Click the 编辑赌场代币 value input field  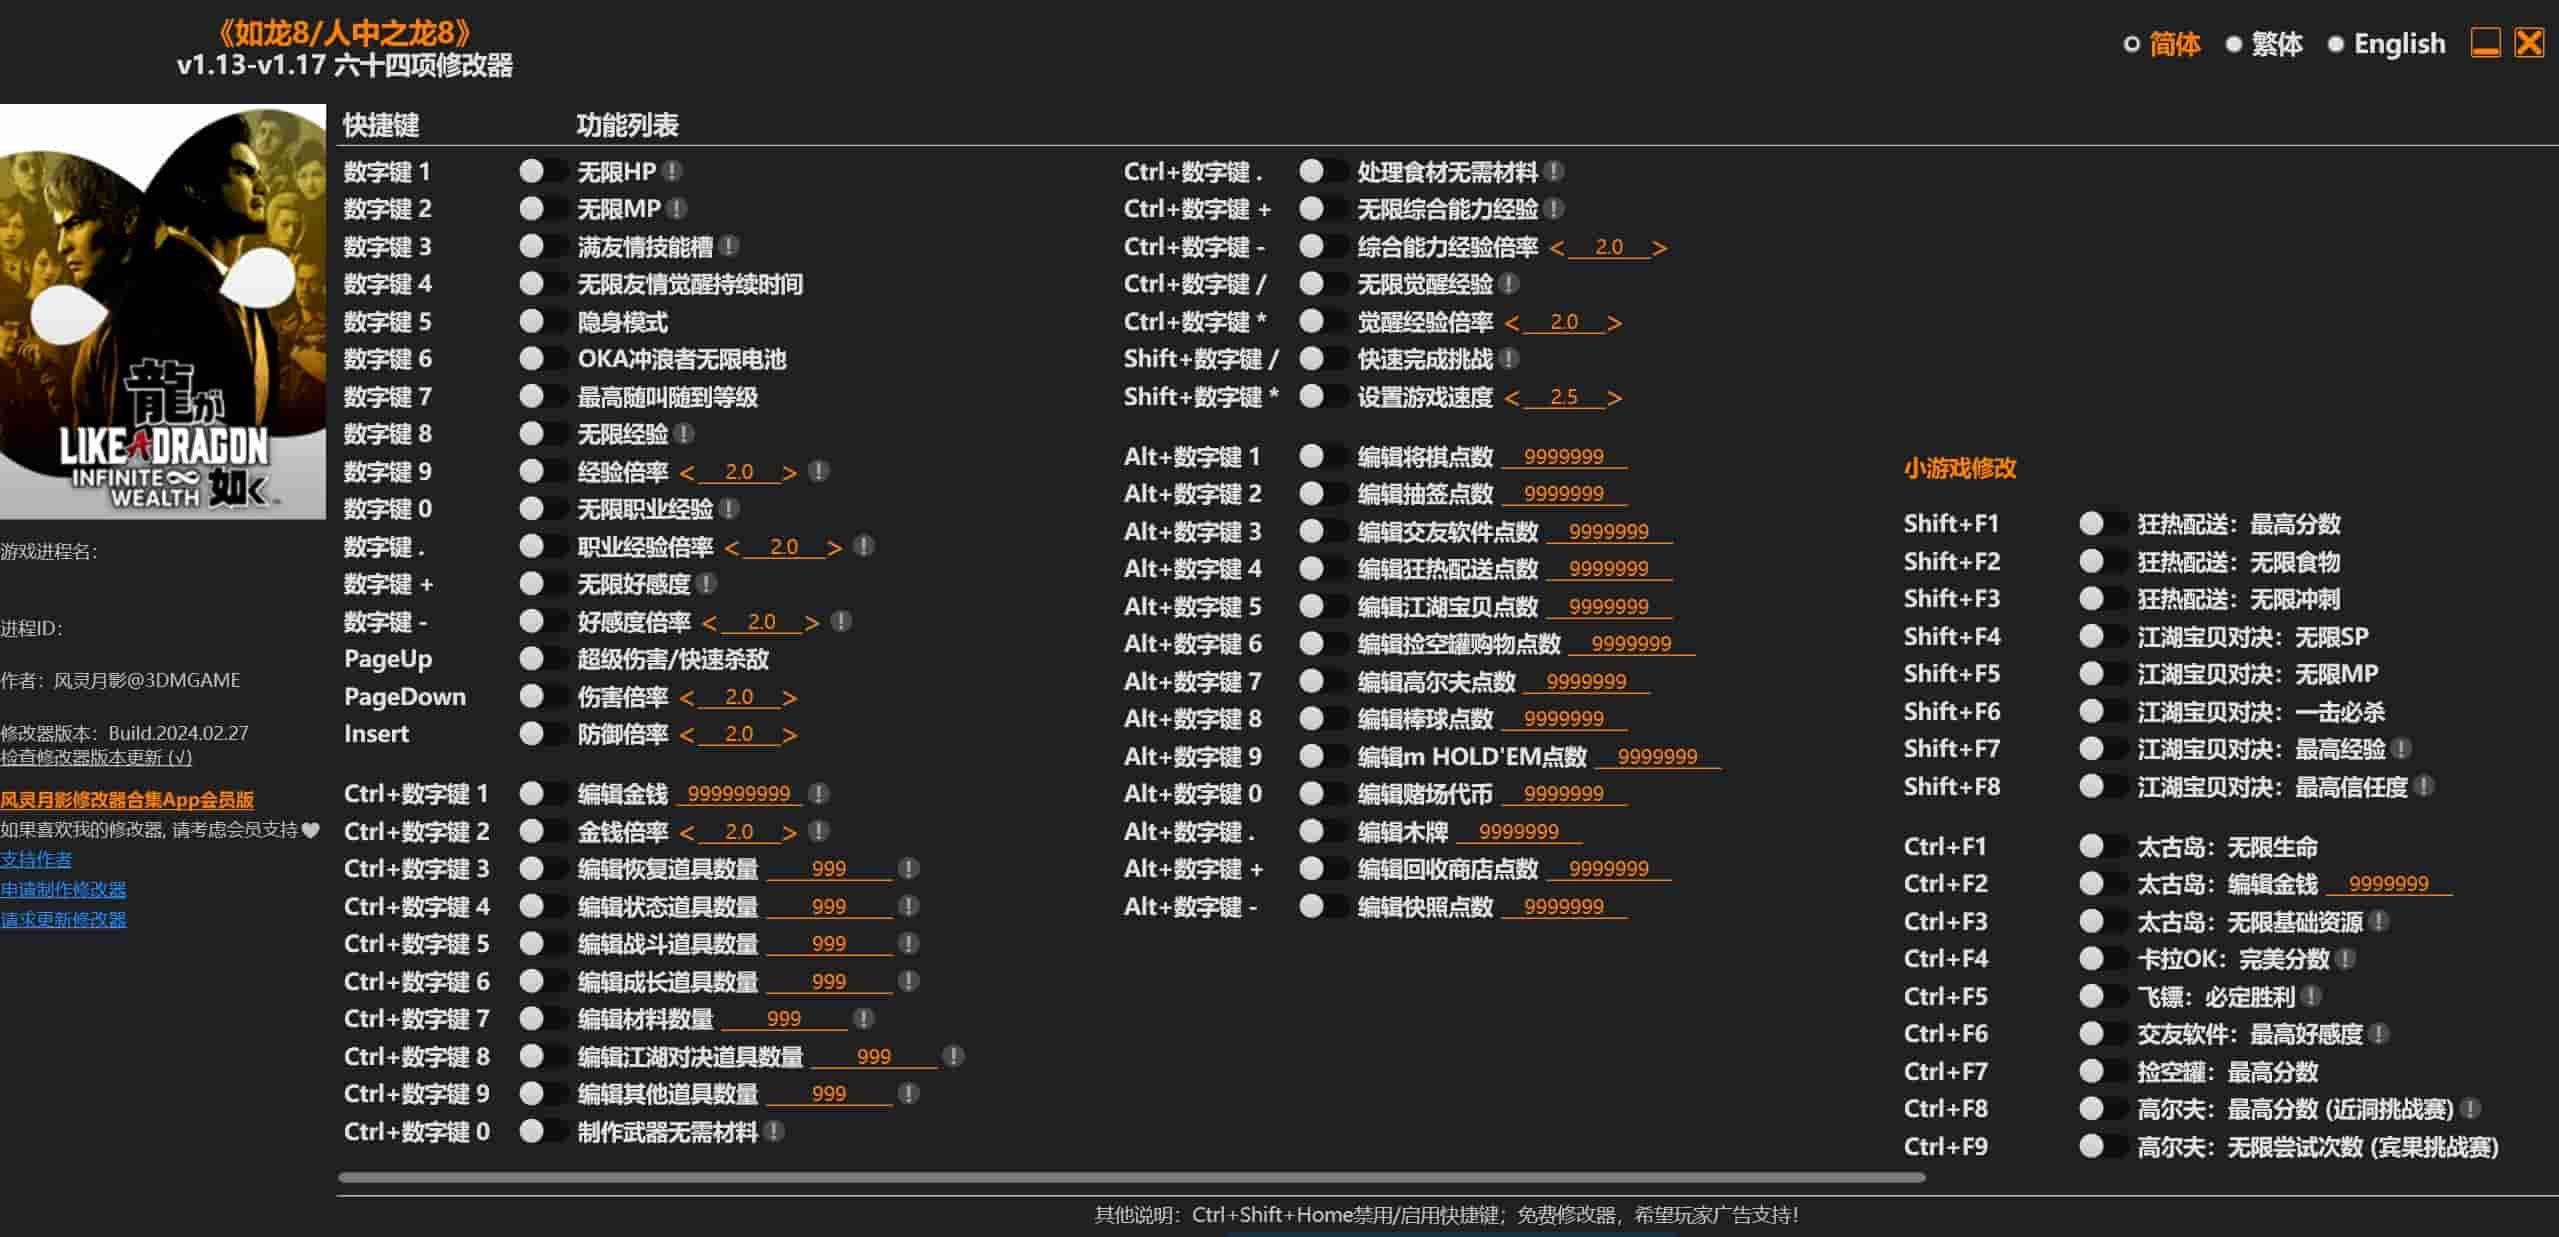pos(1563,794)
